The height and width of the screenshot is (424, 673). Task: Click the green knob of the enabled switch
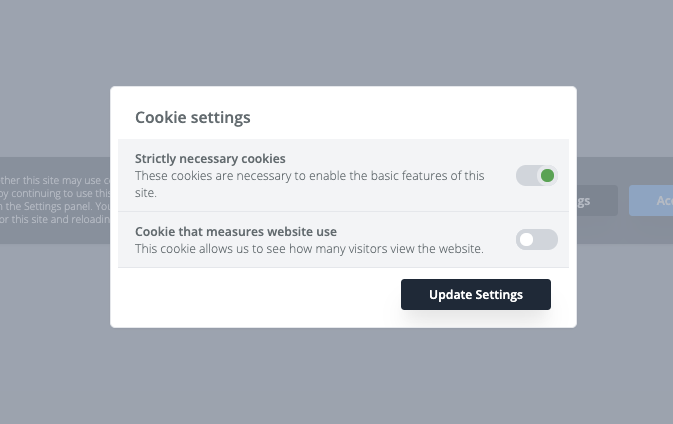[x=547, y=176]
